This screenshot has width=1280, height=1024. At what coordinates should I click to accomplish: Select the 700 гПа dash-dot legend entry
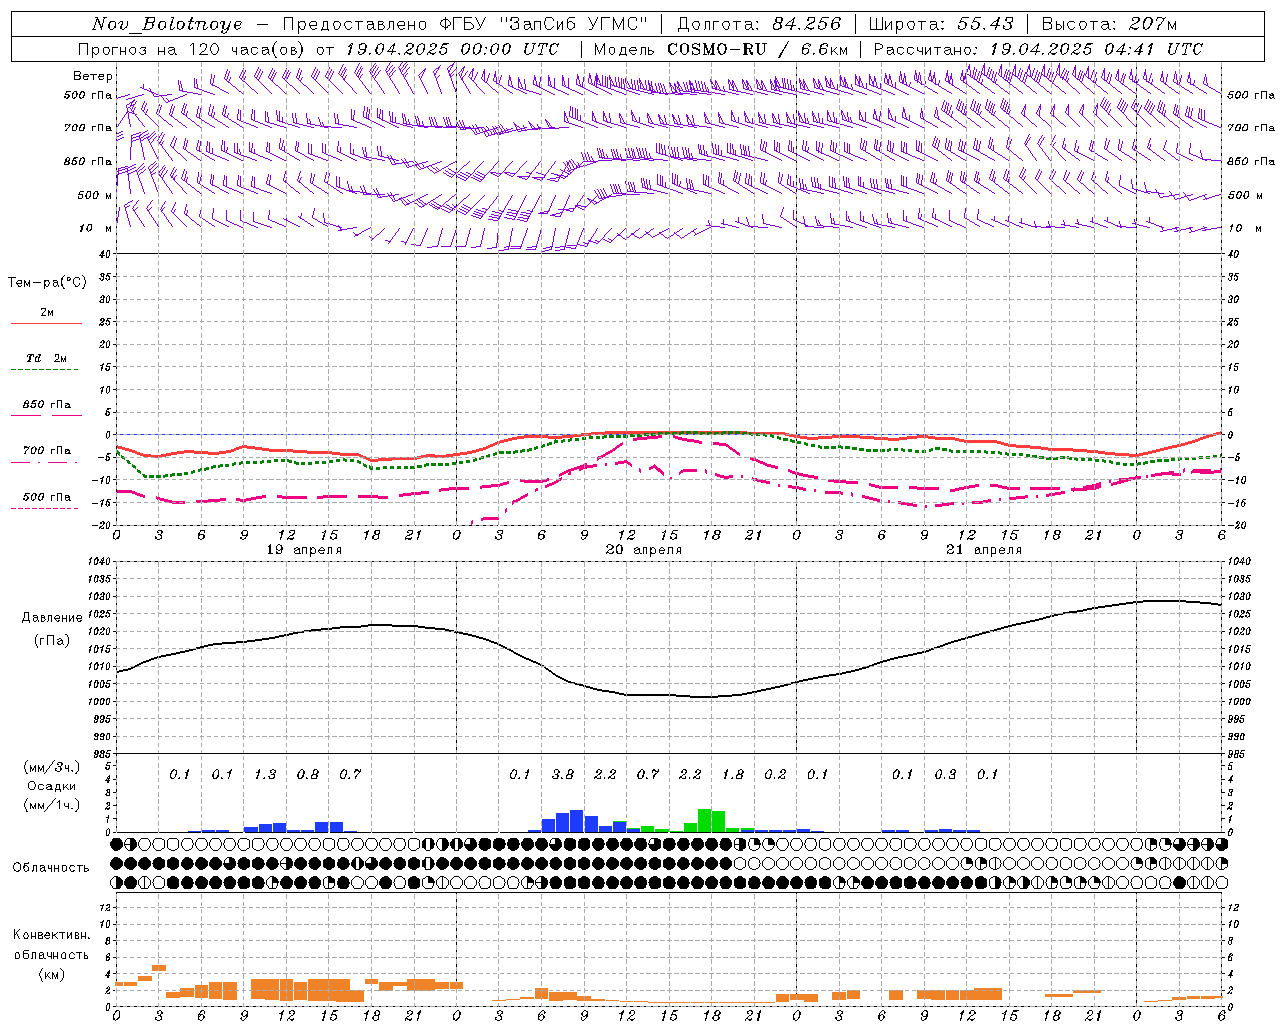tap(46, 454)
